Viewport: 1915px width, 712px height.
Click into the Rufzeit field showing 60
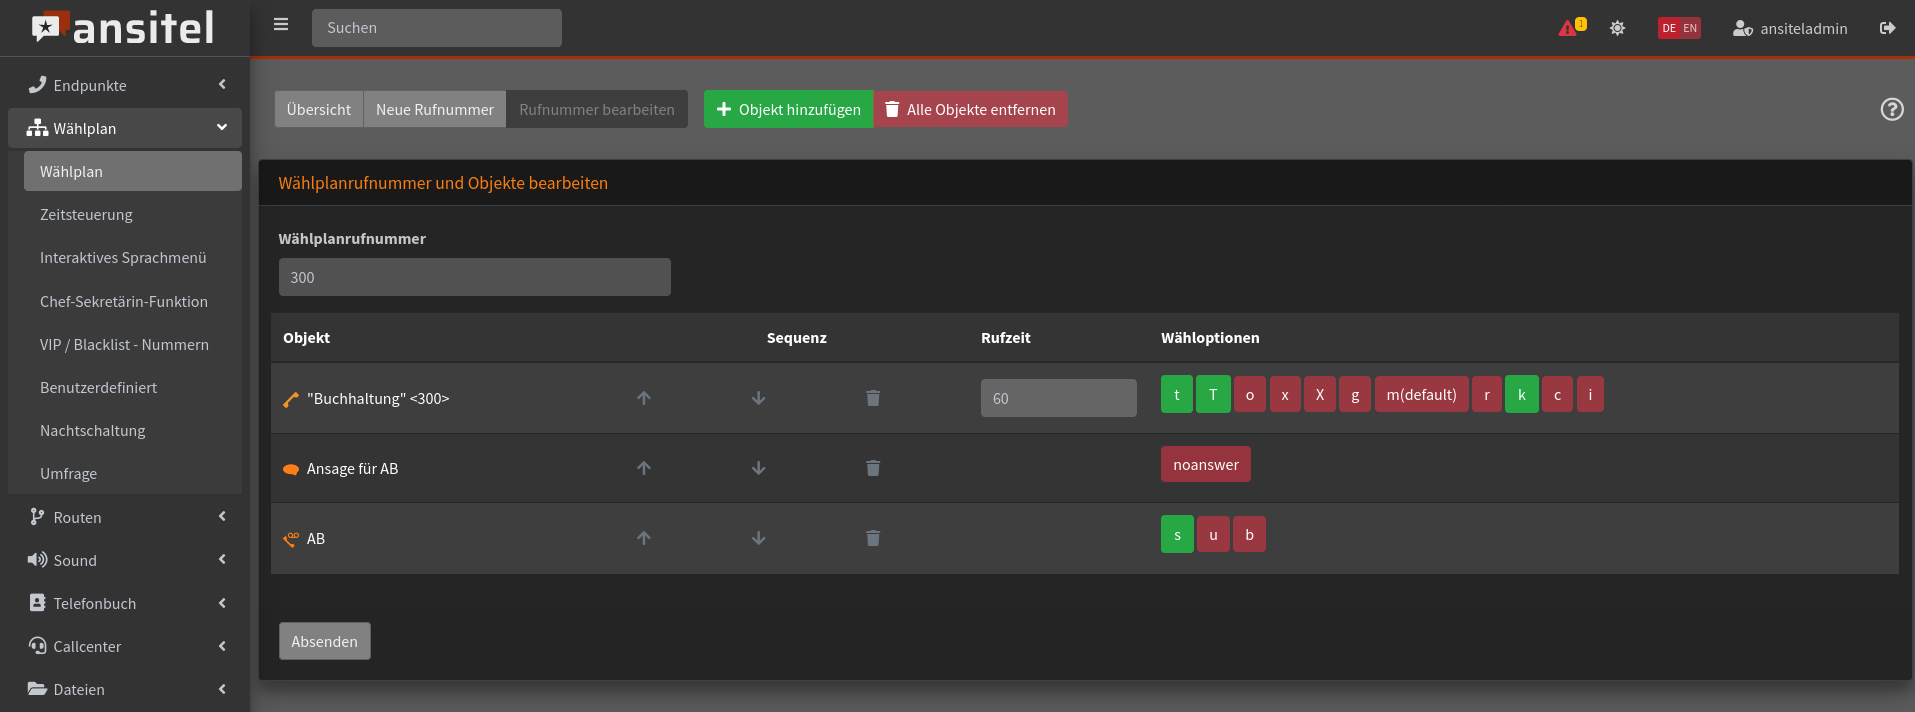point(1058,398)
